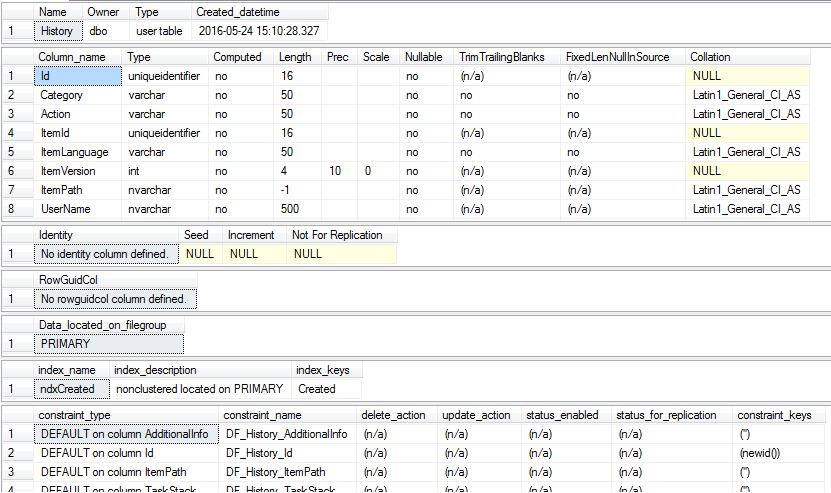Click the Prec value '10' for ItemVersion
The image size is (831, 493).
[340, 171]
